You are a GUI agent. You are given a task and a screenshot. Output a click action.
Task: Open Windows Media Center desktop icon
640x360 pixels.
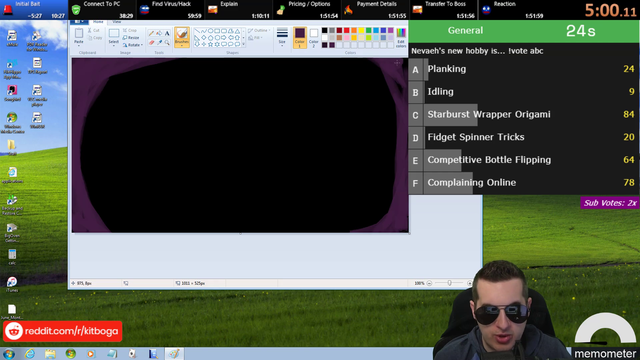[x=12, y=123]
